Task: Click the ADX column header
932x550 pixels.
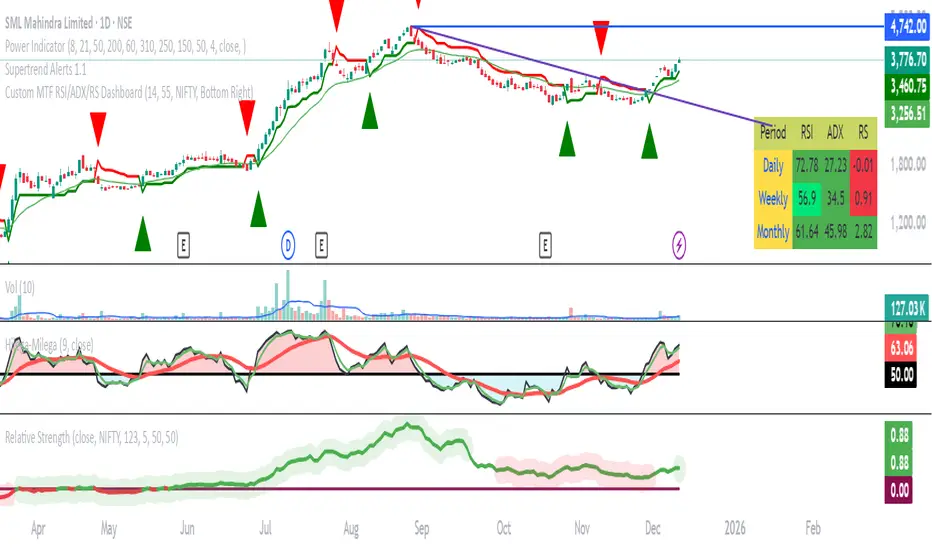Action: (835, 133)
